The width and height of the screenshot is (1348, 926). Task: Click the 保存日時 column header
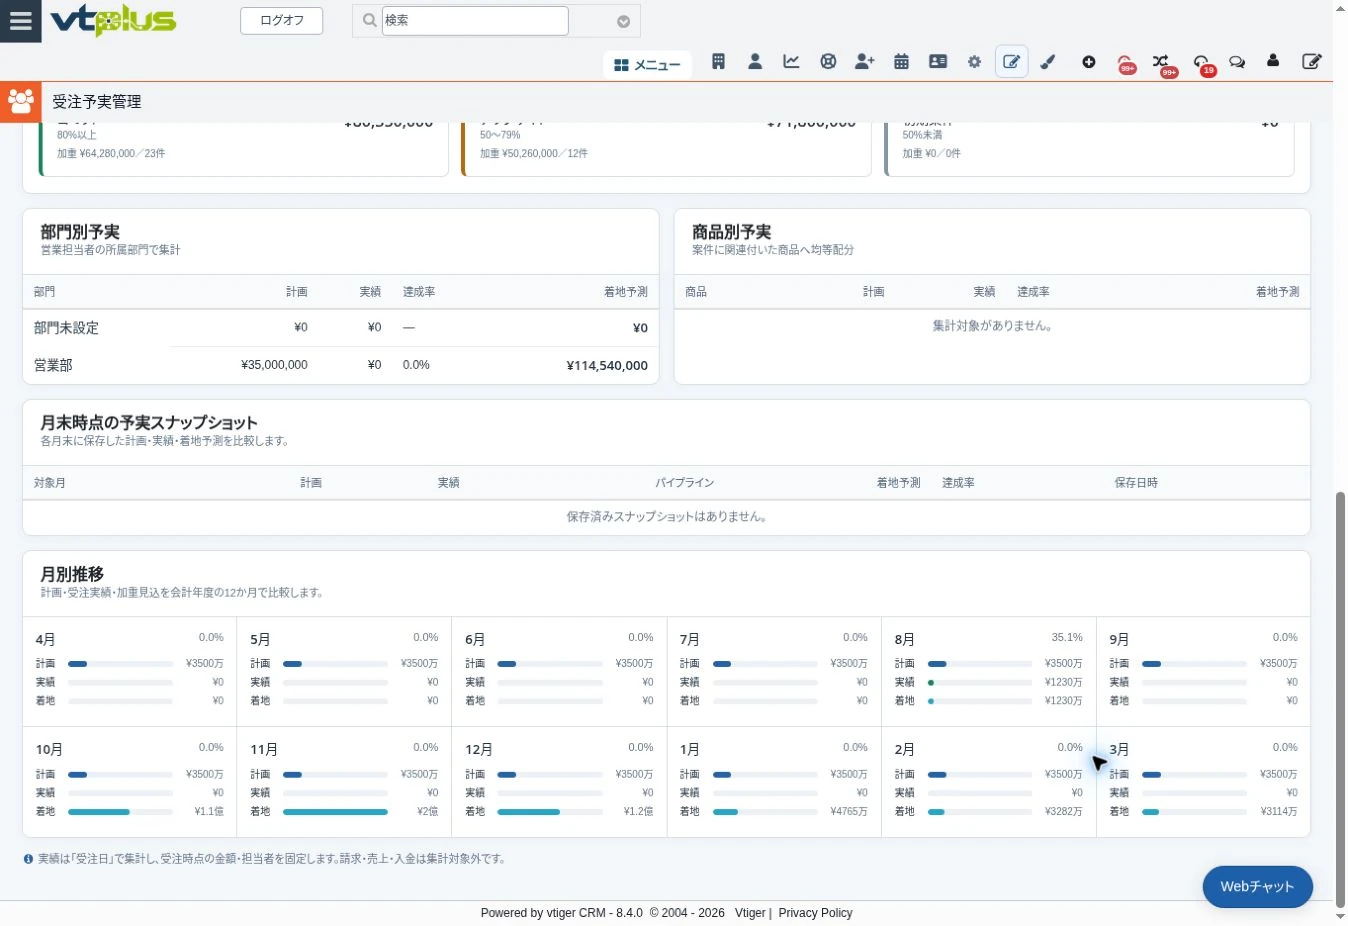tap(1136, 483)
